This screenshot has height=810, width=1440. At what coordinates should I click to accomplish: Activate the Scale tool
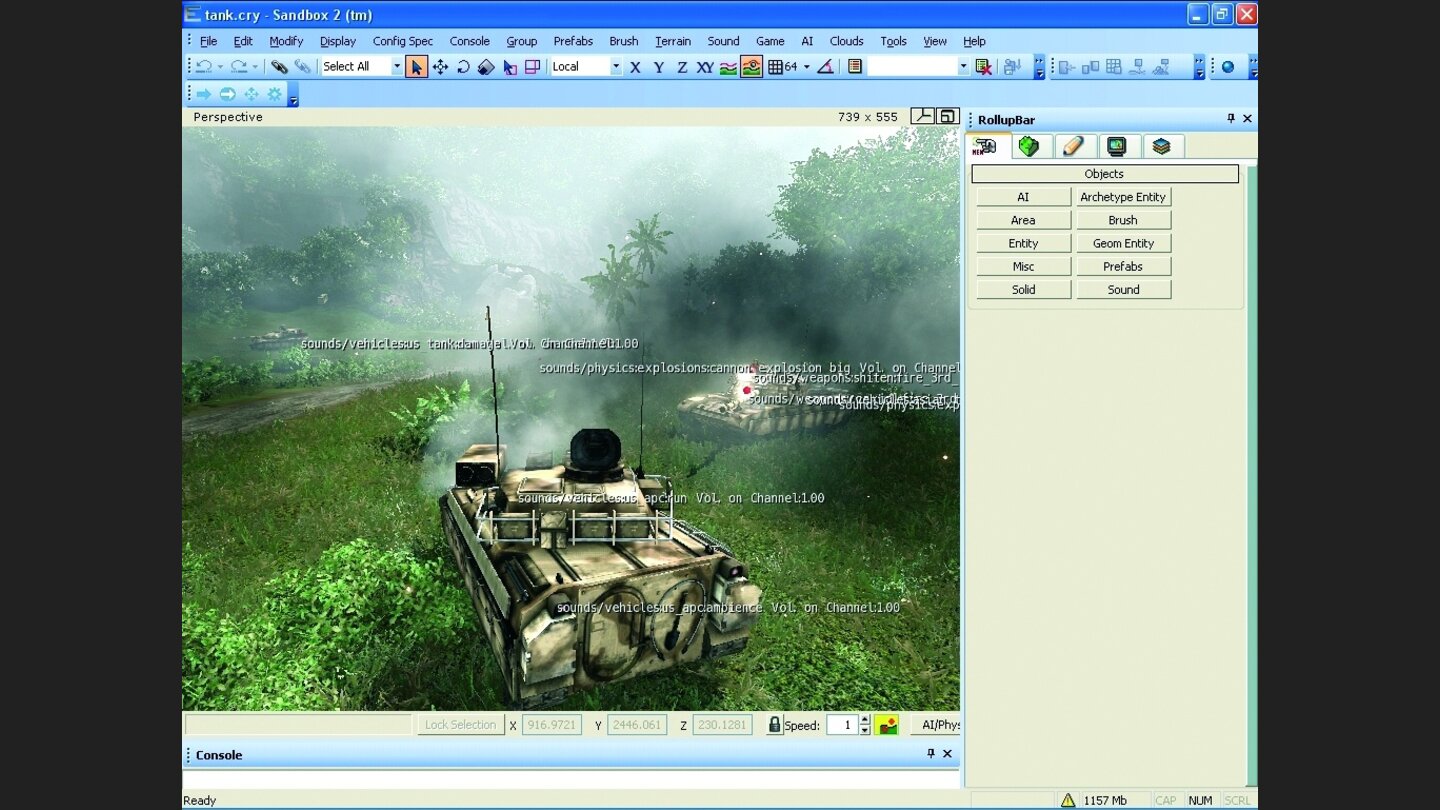(x=486, y=67)
